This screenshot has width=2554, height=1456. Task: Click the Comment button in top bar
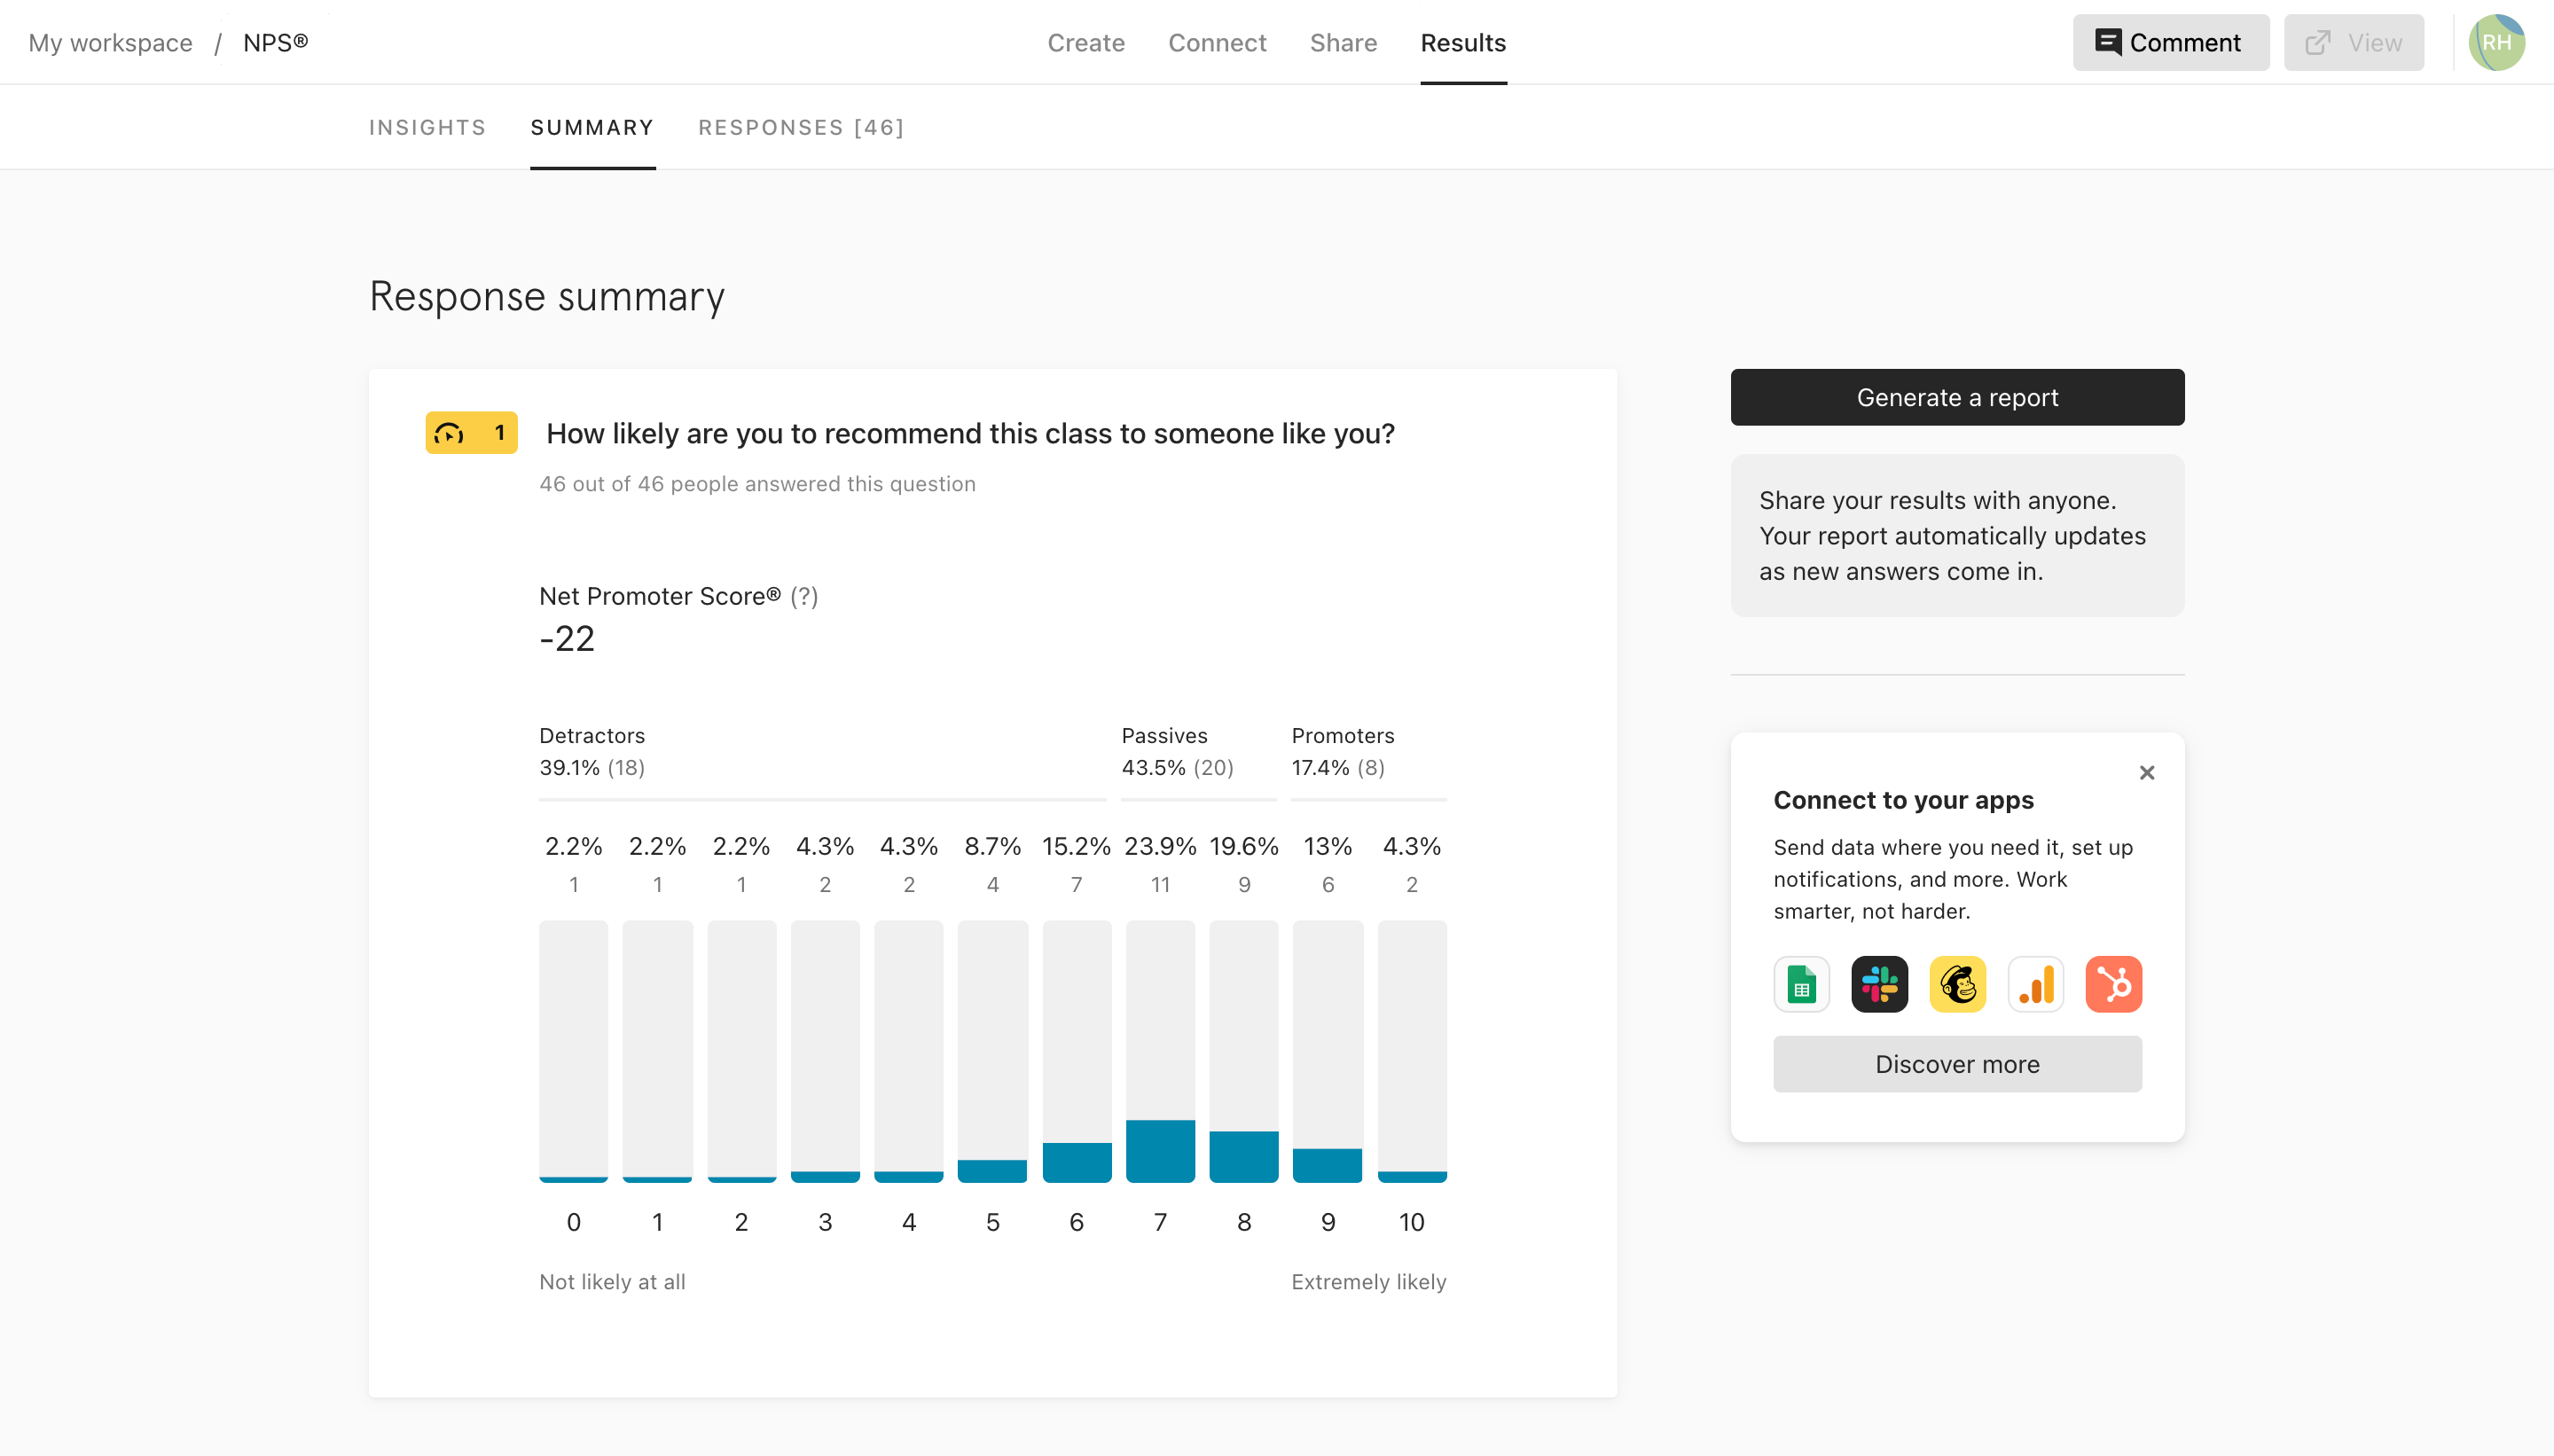(2168, 42)
